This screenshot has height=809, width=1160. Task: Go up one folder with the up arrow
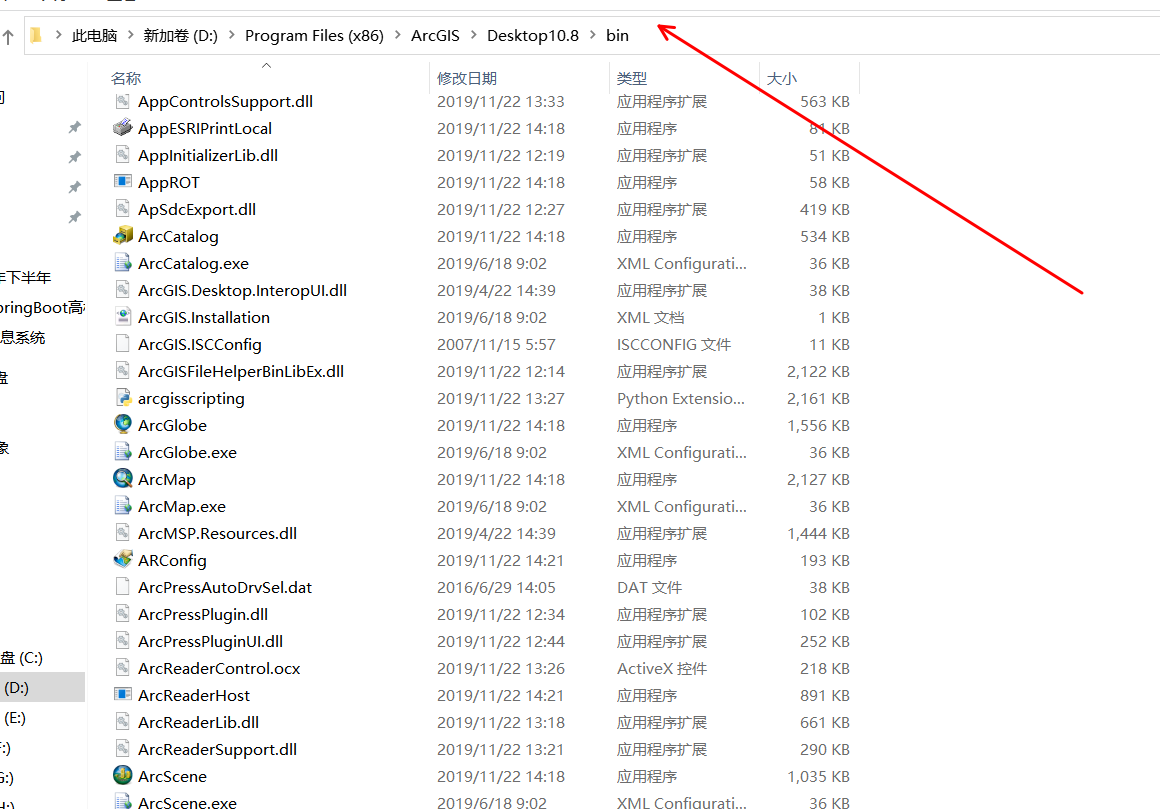click(x=7, y=36)
